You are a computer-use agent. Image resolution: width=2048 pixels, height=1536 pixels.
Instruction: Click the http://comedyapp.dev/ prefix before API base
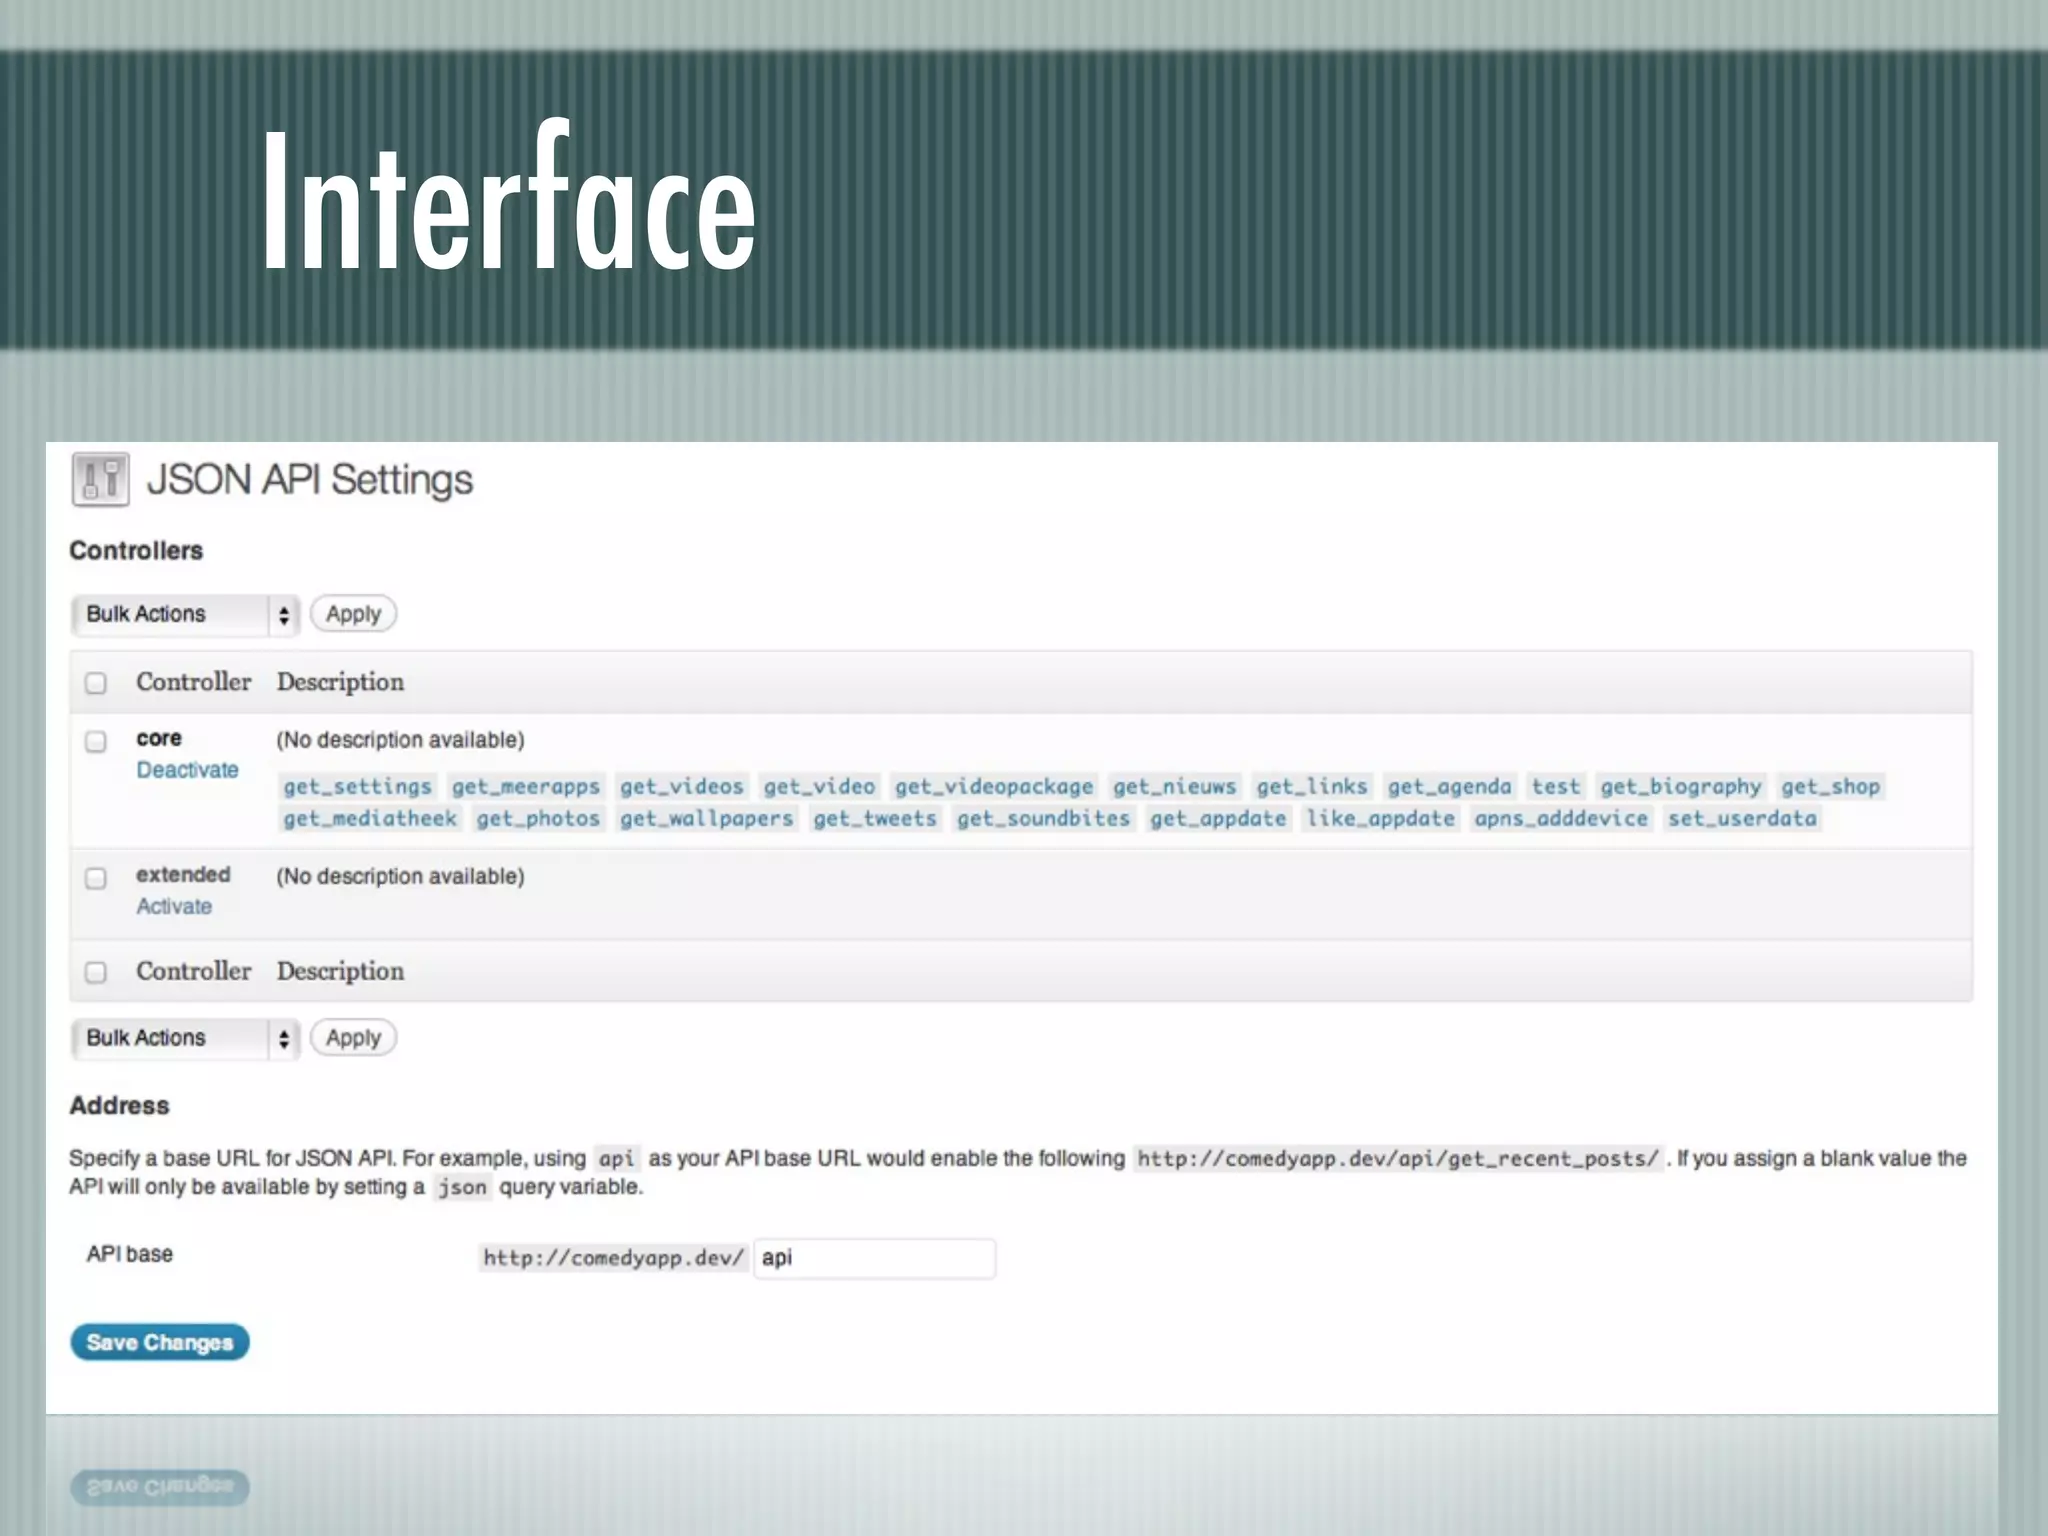(x=613, y=1258)
